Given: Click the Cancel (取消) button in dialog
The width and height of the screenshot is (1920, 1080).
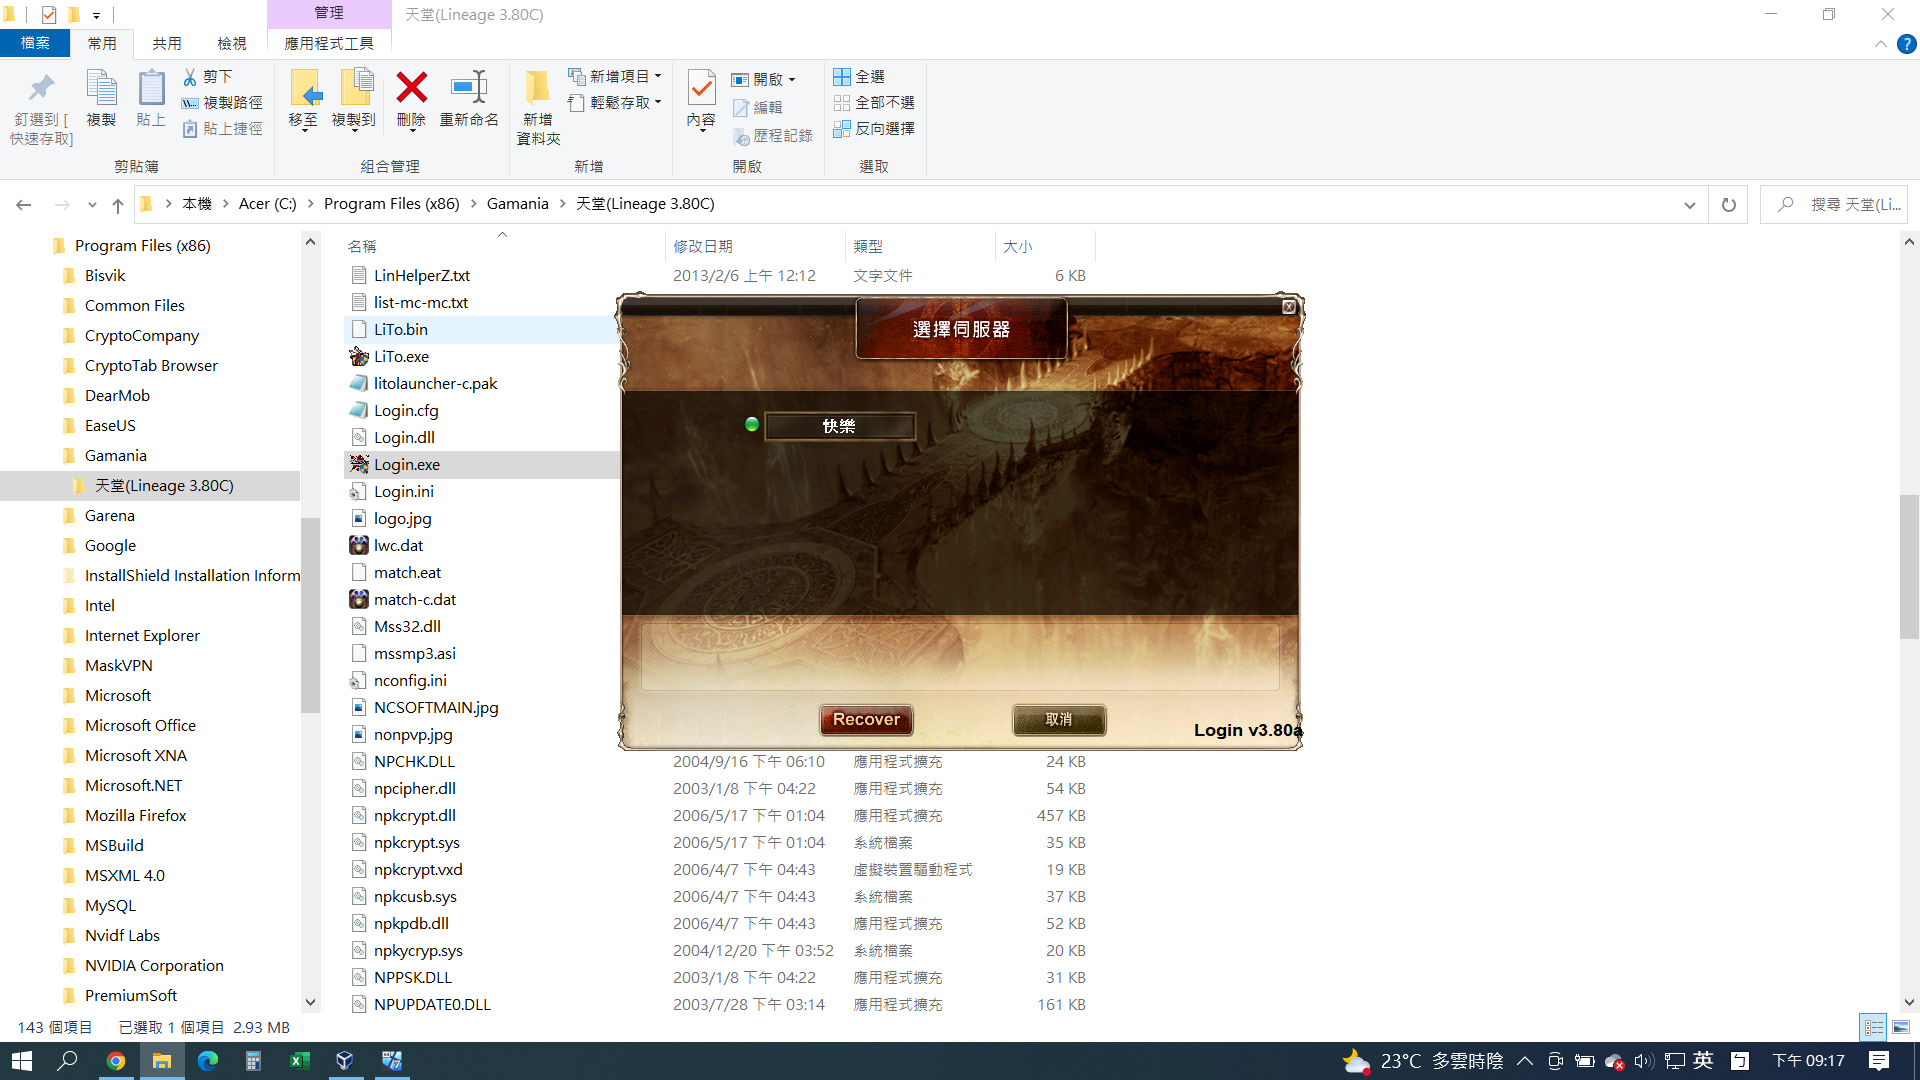Looking at the screenshot, I should coord(1059,720).
